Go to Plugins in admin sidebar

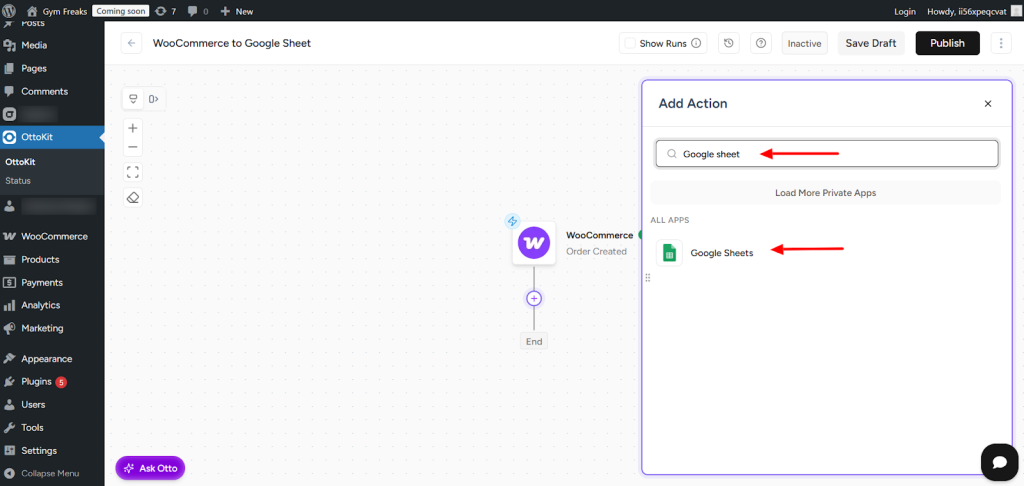click(x=36, y=382)
